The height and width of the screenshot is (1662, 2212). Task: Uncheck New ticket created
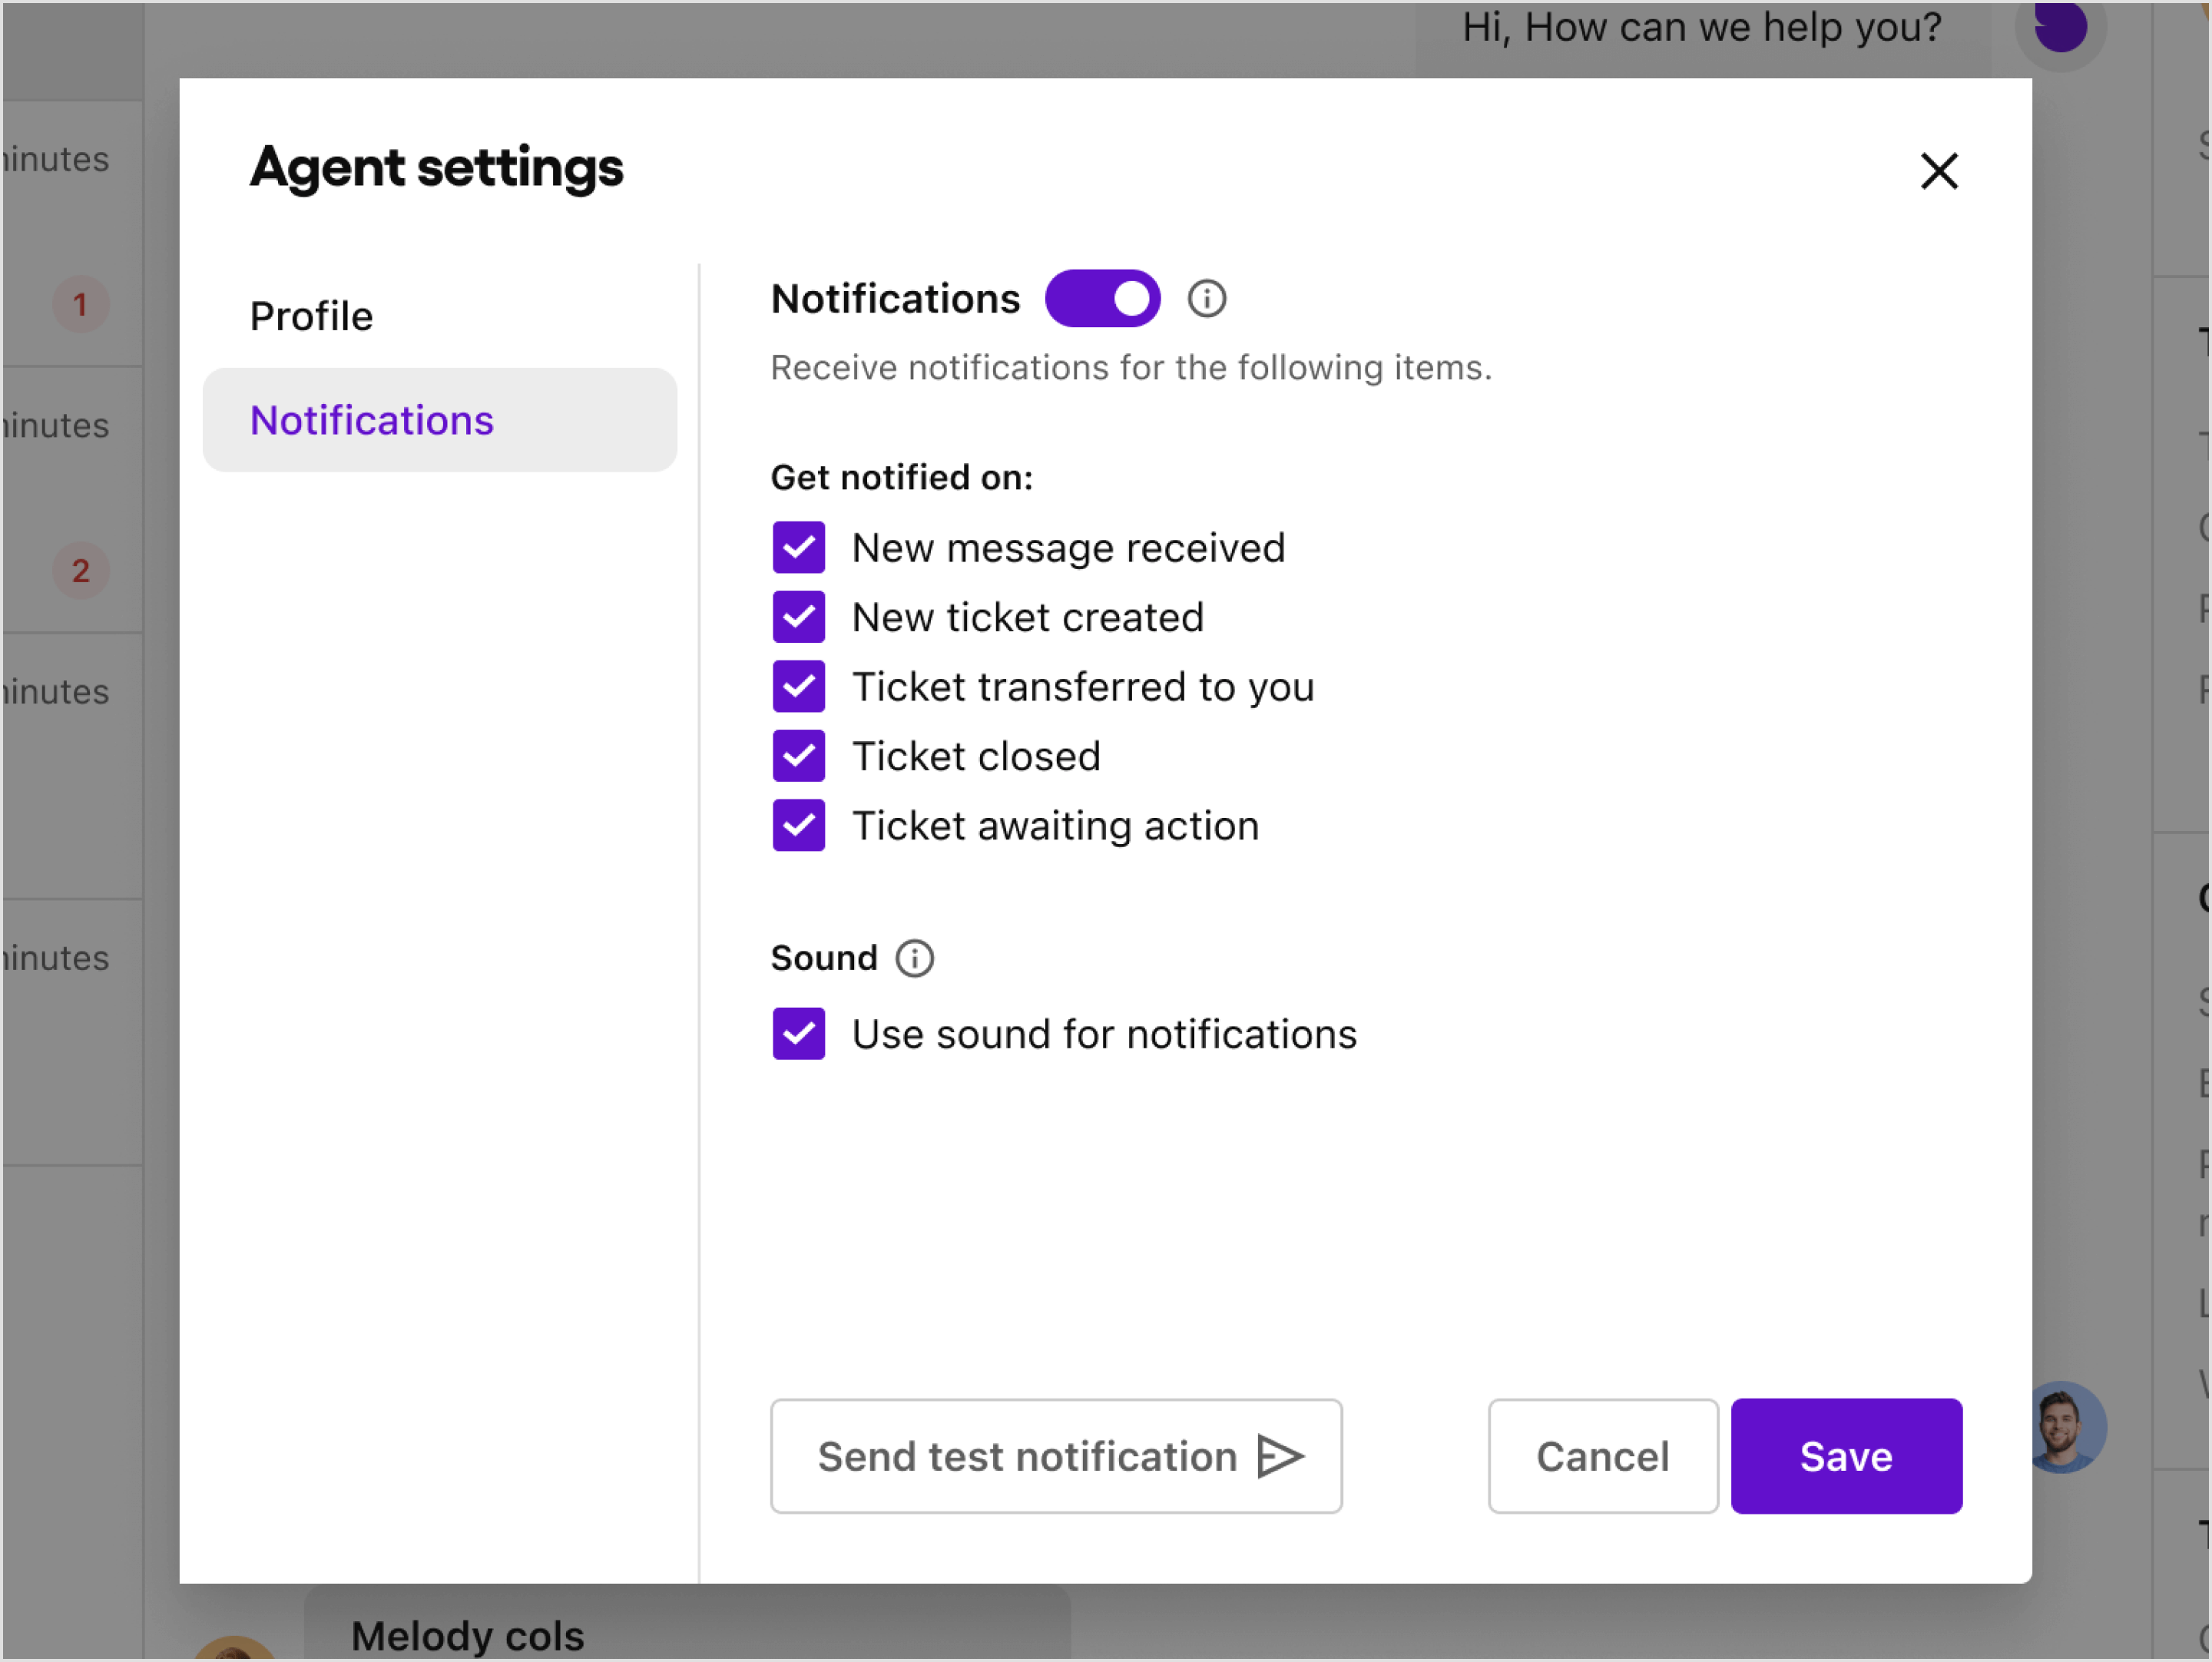(x=798, y=616)
